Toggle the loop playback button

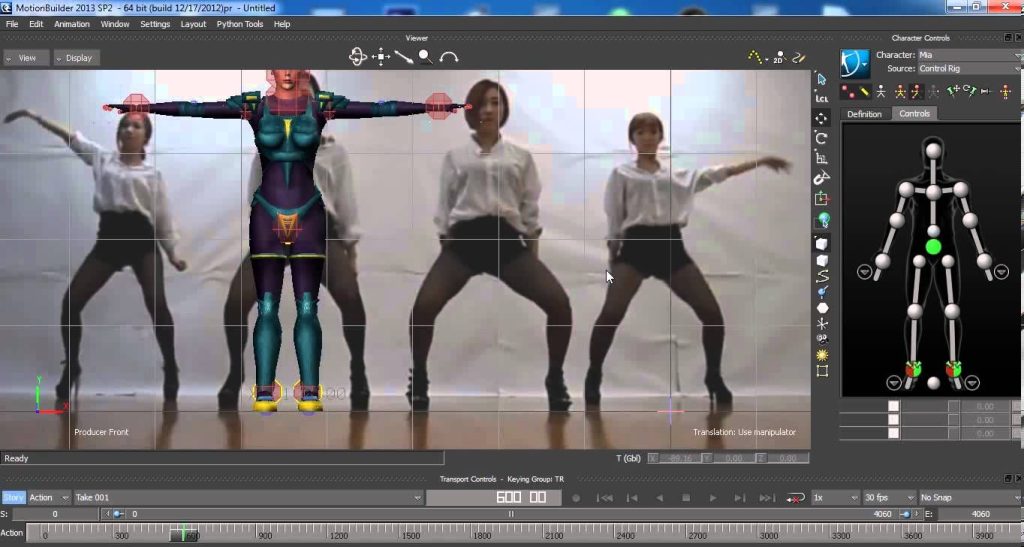point(795,497)
